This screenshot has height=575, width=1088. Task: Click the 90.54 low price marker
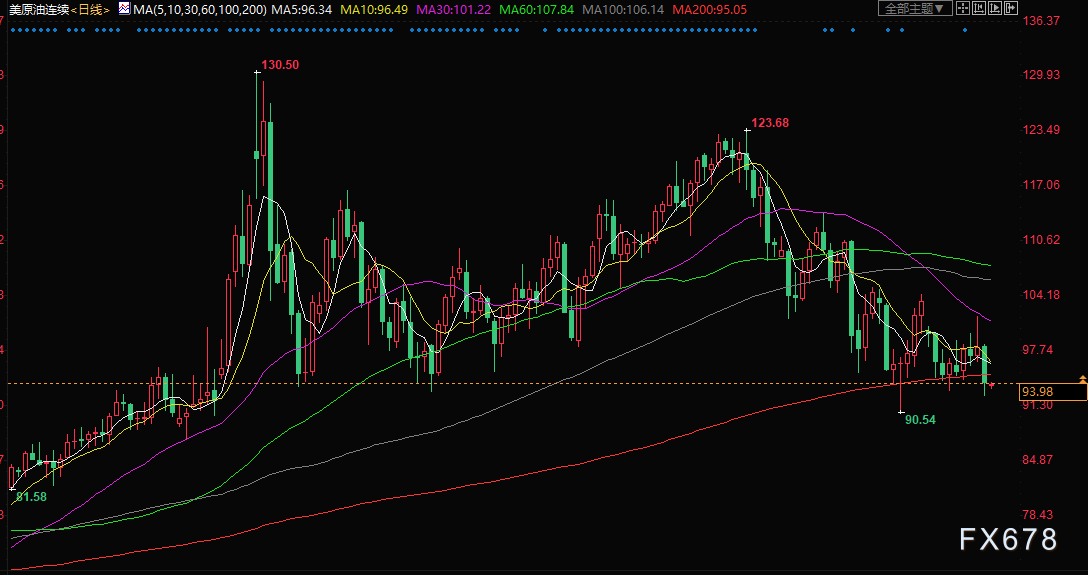921,420
